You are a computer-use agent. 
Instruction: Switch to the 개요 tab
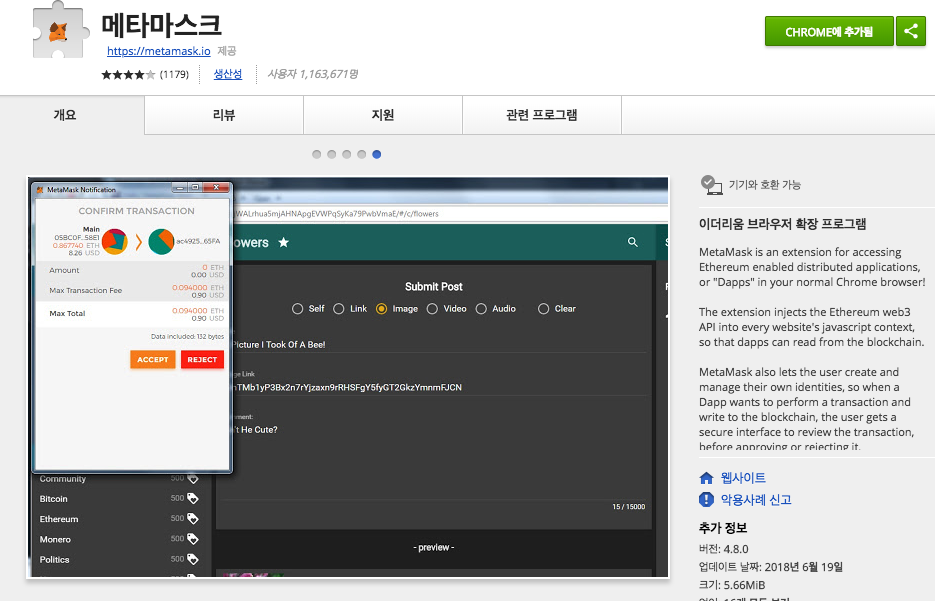tap(65, 115)
